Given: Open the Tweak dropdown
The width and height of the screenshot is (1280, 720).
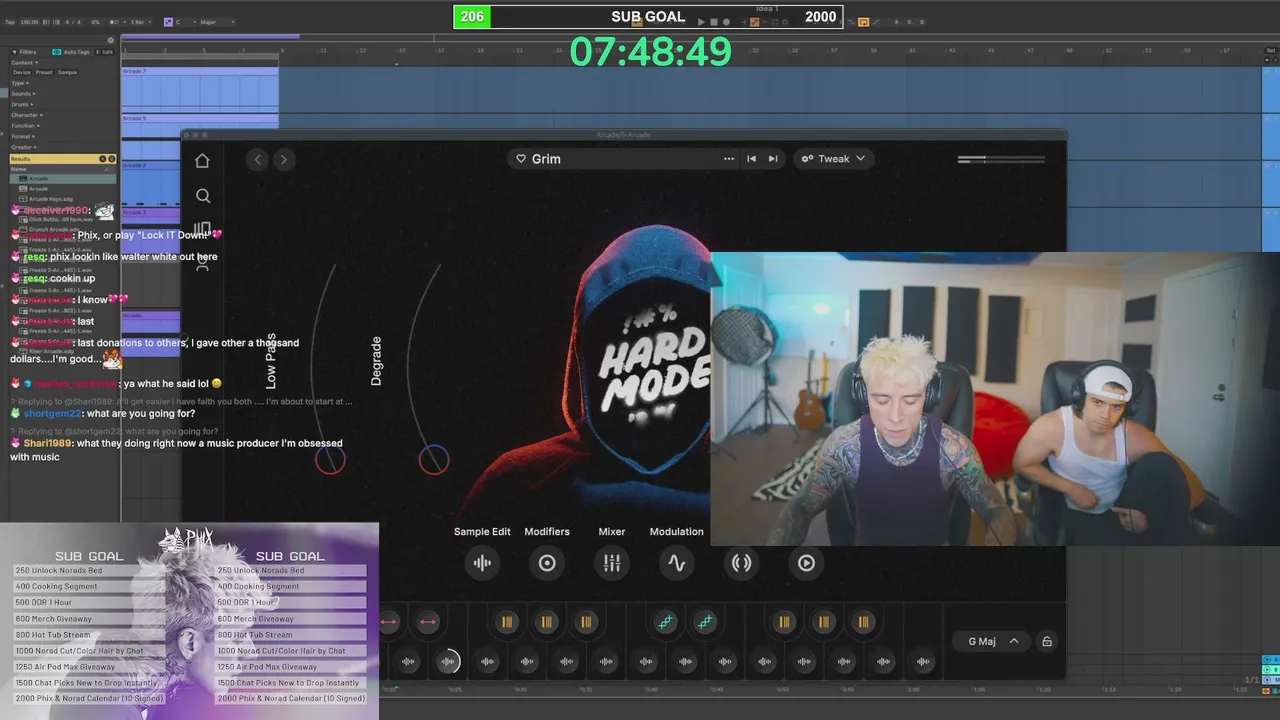Looking at the screenshot, I should (x=833, y=159).
